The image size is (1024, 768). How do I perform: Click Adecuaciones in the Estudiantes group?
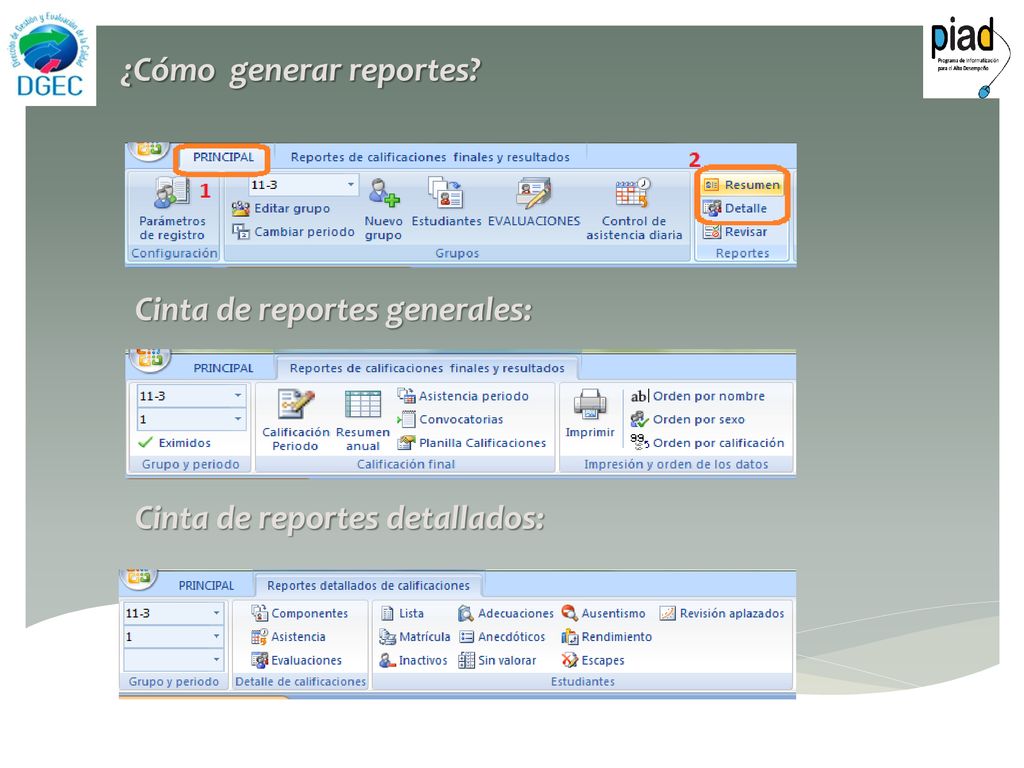pos(505,613)
